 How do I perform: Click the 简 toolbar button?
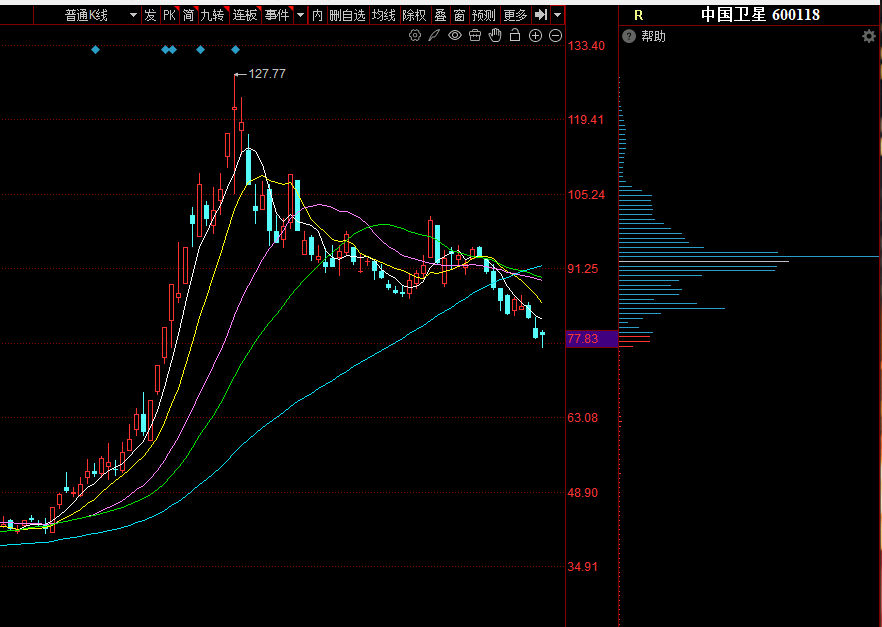[x=188, y=15]
